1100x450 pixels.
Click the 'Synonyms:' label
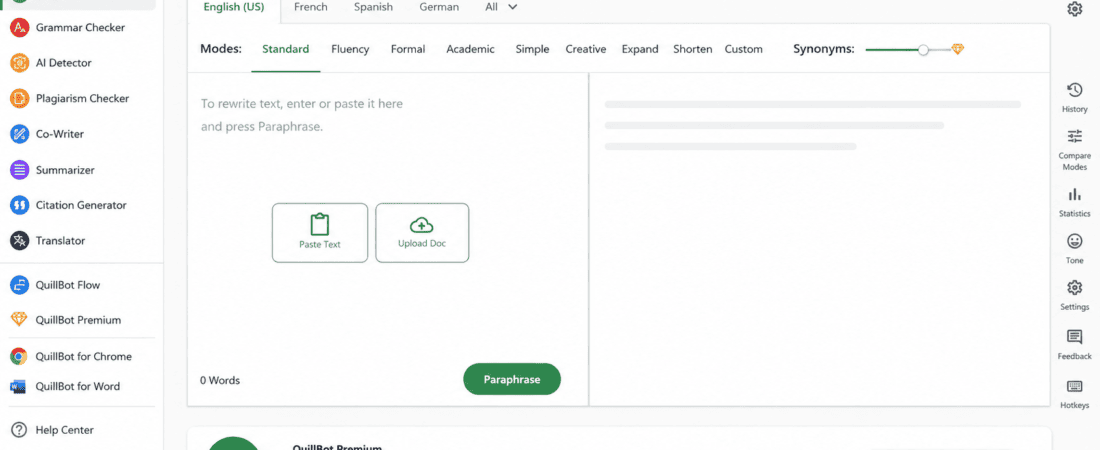pos(824,49)
